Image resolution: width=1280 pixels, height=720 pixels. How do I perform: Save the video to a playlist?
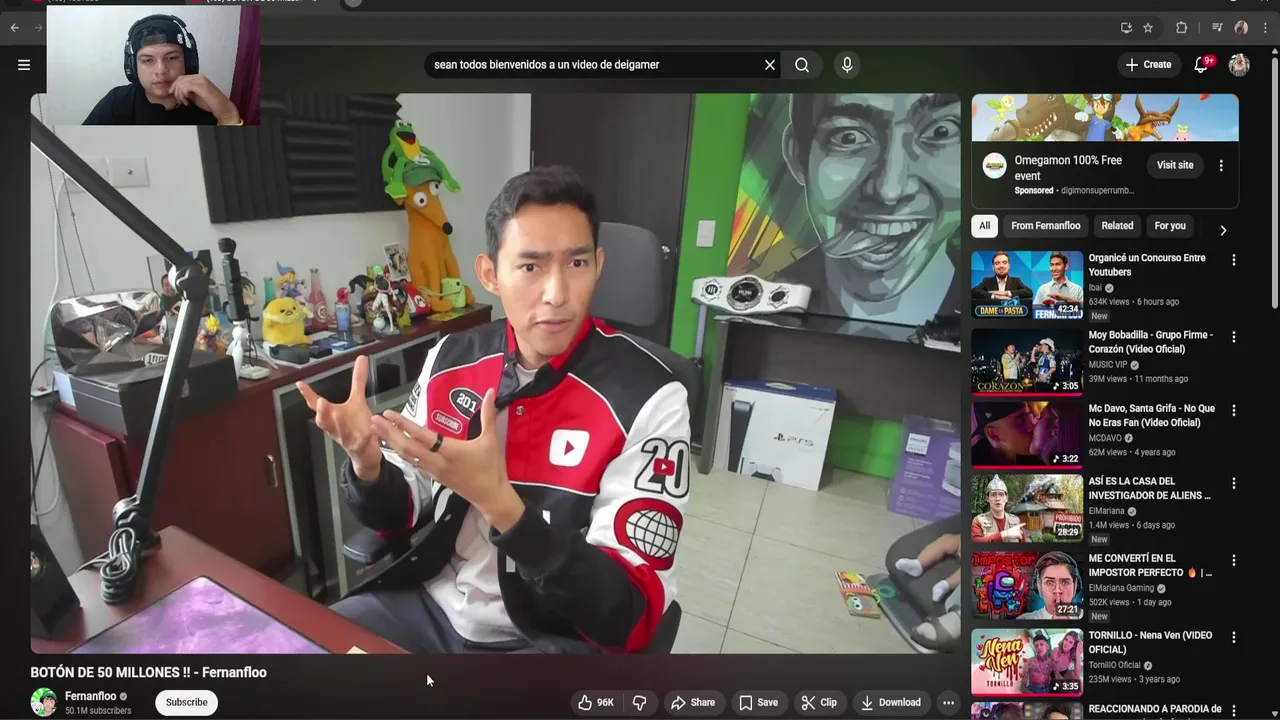pos(758,703)
